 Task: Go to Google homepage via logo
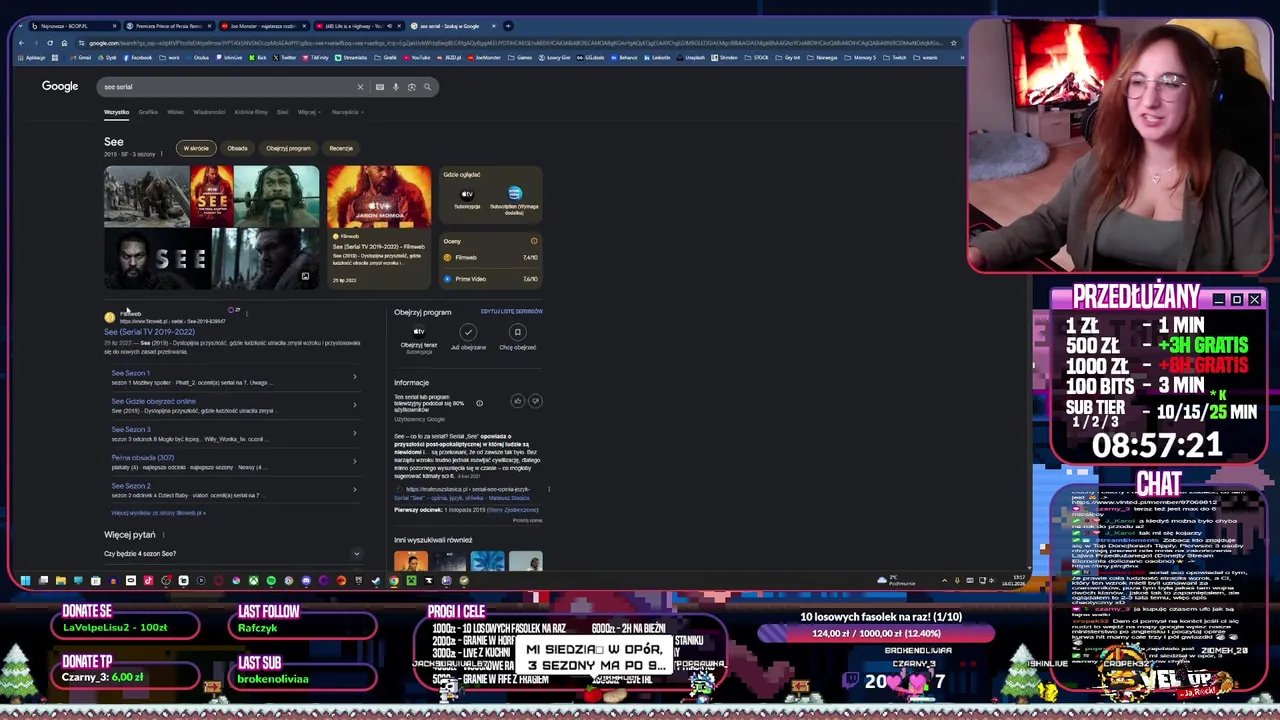pyautogui.click(x=60, y=86)
